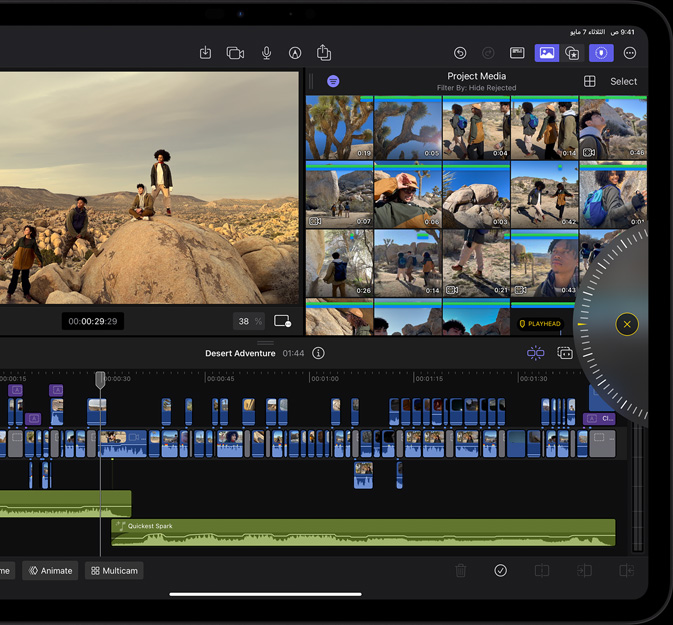Select the Joshua tree thumbnail labeled 0:19

click(339, 129)
